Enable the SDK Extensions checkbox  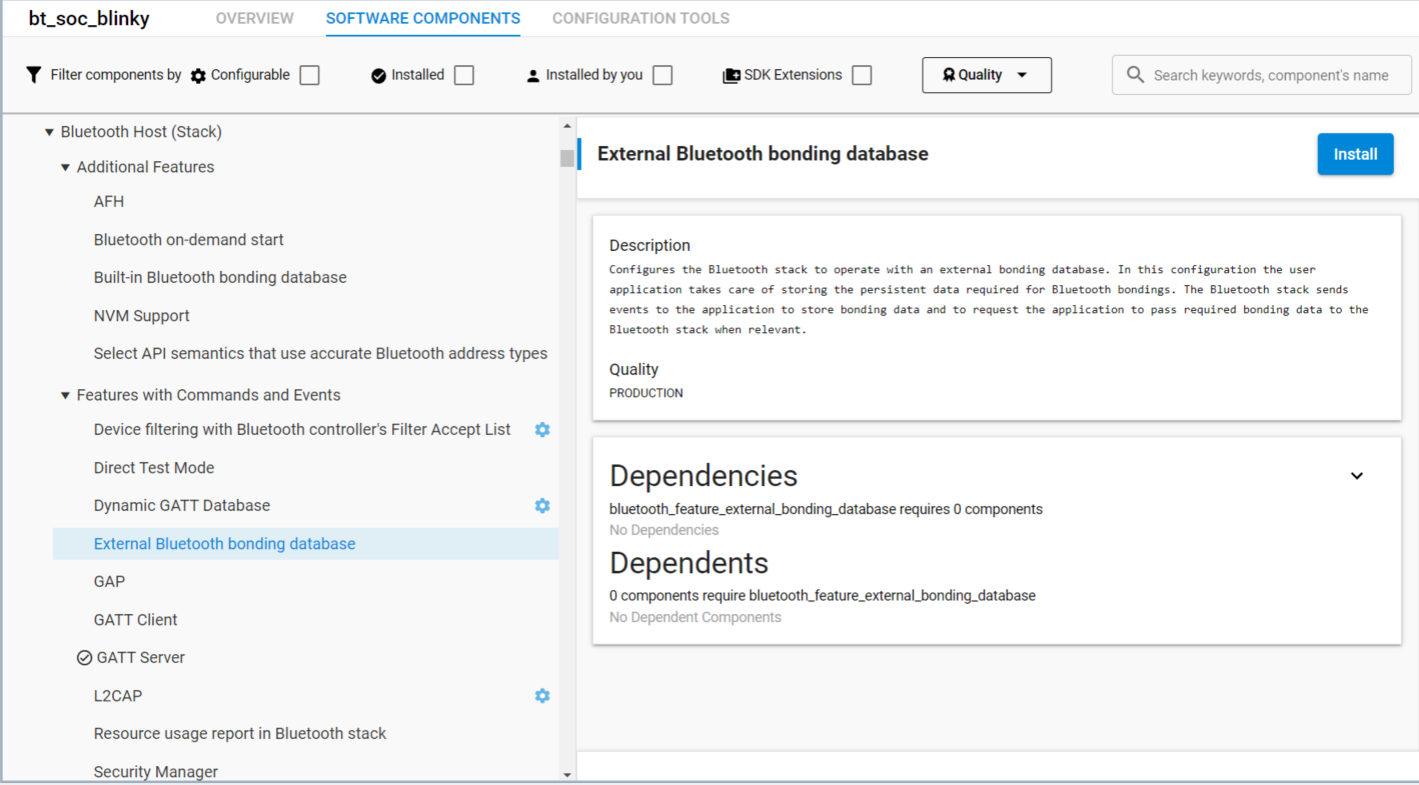point(861,74)
